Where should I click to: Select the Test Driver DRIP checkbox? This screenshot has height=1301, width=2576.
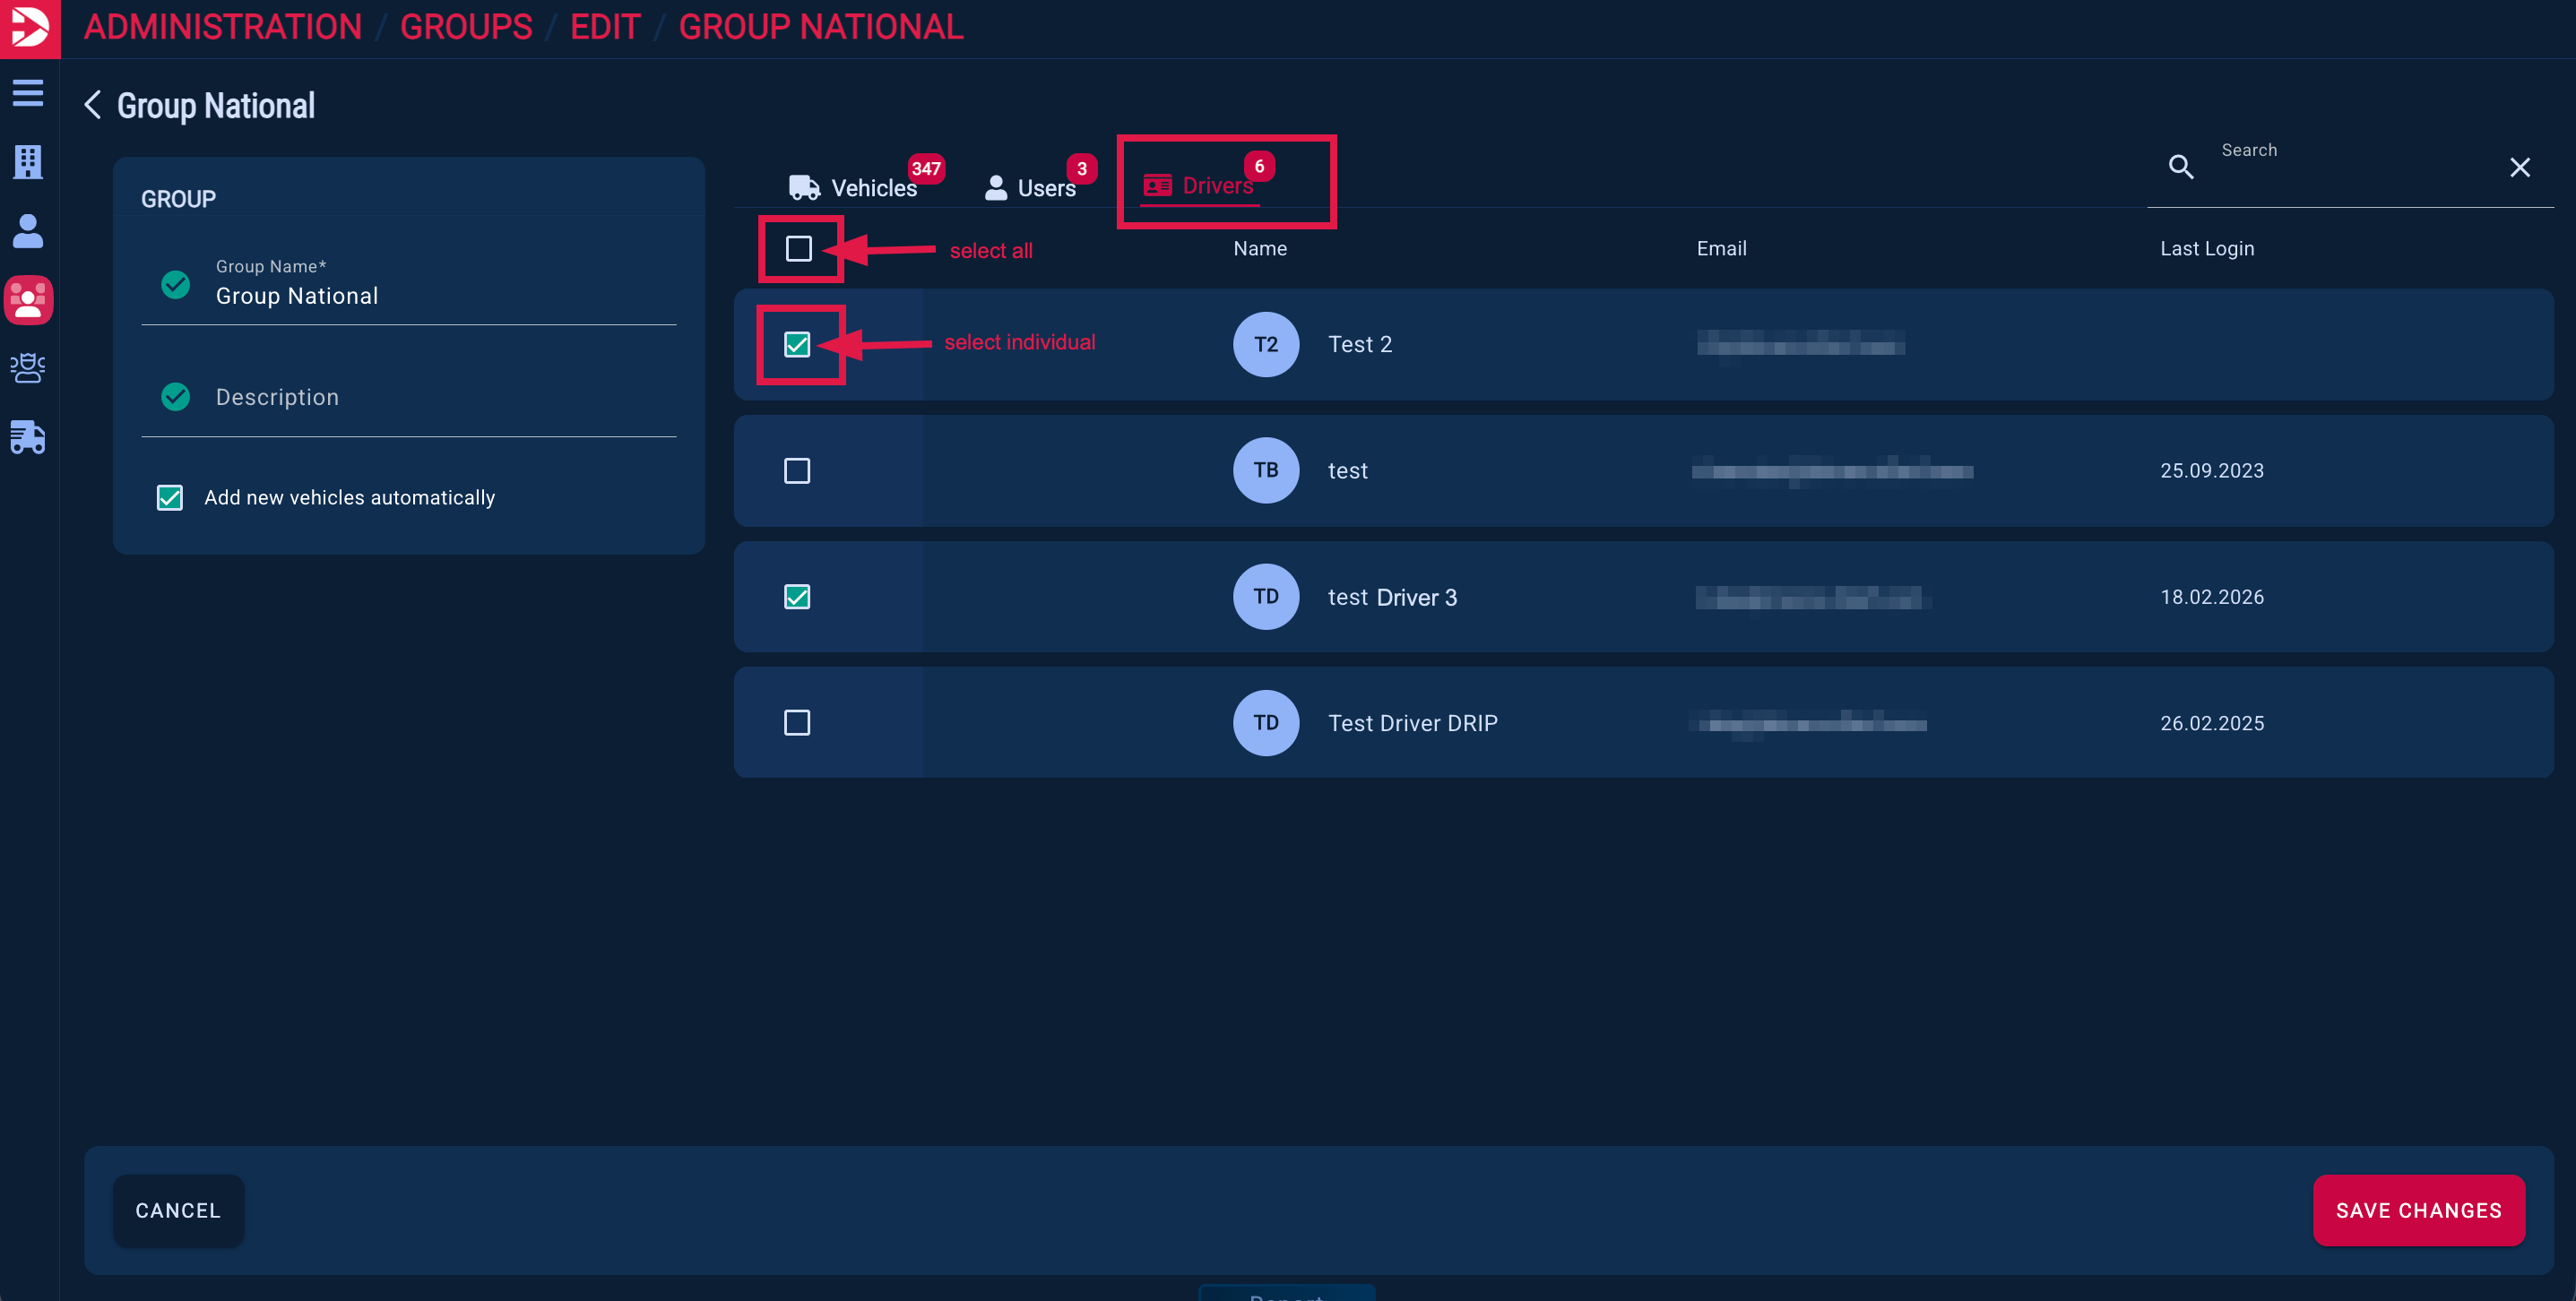(797, 723)
